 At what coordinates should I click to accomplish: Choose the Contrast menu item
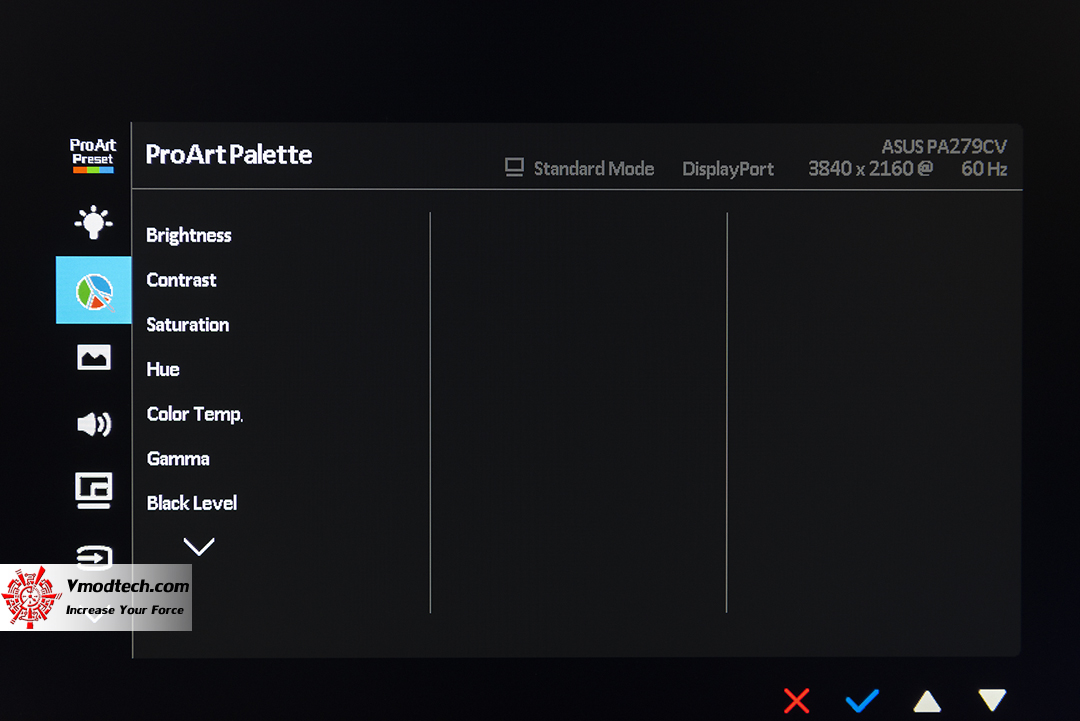click(x=181, y=280)
